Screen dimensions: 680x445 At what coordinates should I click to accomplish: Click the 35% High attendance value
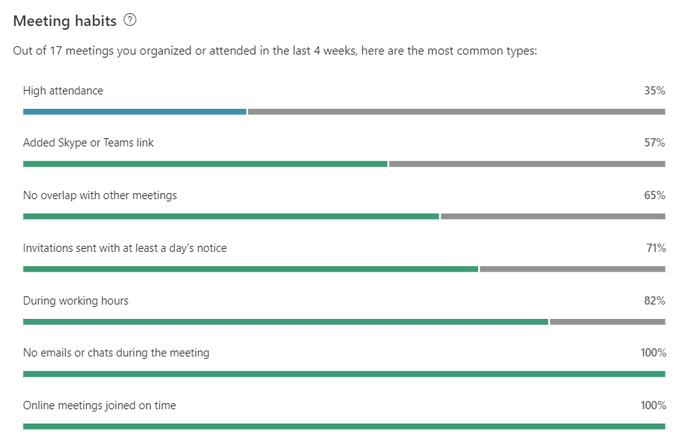(655, 90)
